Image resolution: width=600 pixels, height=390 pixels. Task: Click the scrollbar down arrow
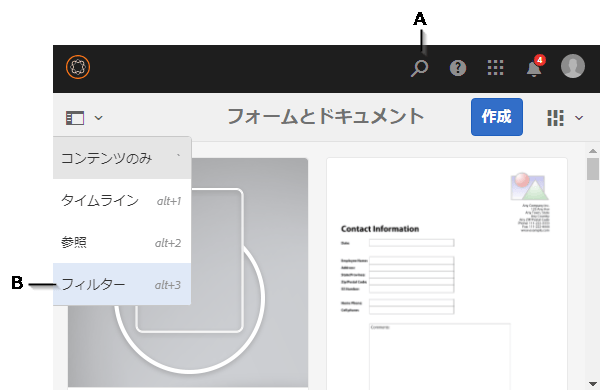click(593, 383)
